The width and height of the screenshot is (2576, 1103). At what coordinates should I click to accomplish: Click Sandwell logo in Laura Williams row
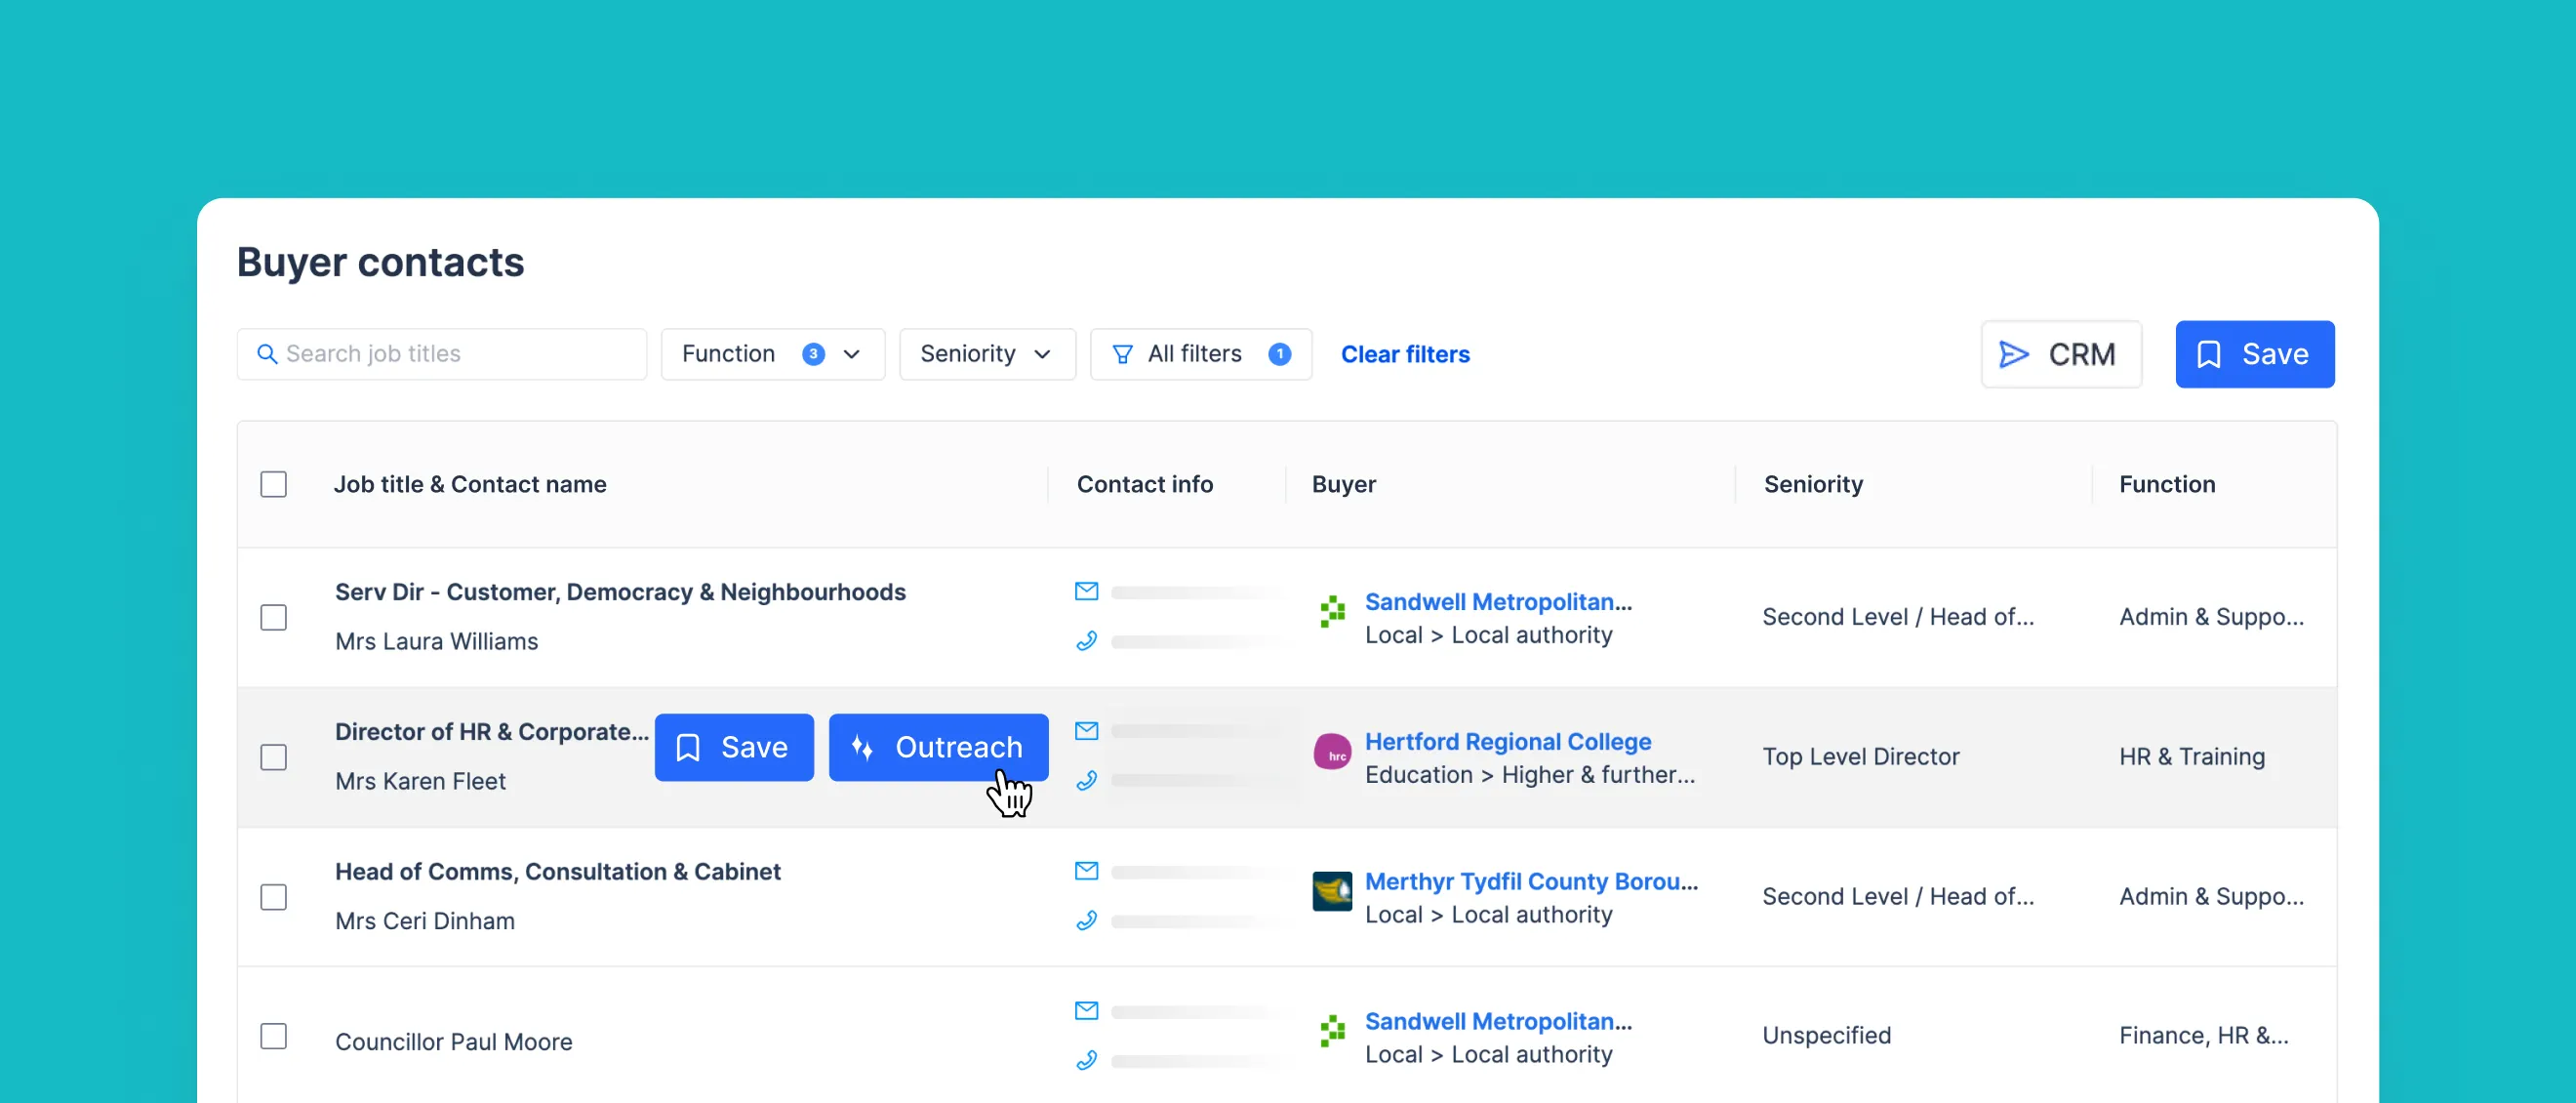[x=1332, y=611]
